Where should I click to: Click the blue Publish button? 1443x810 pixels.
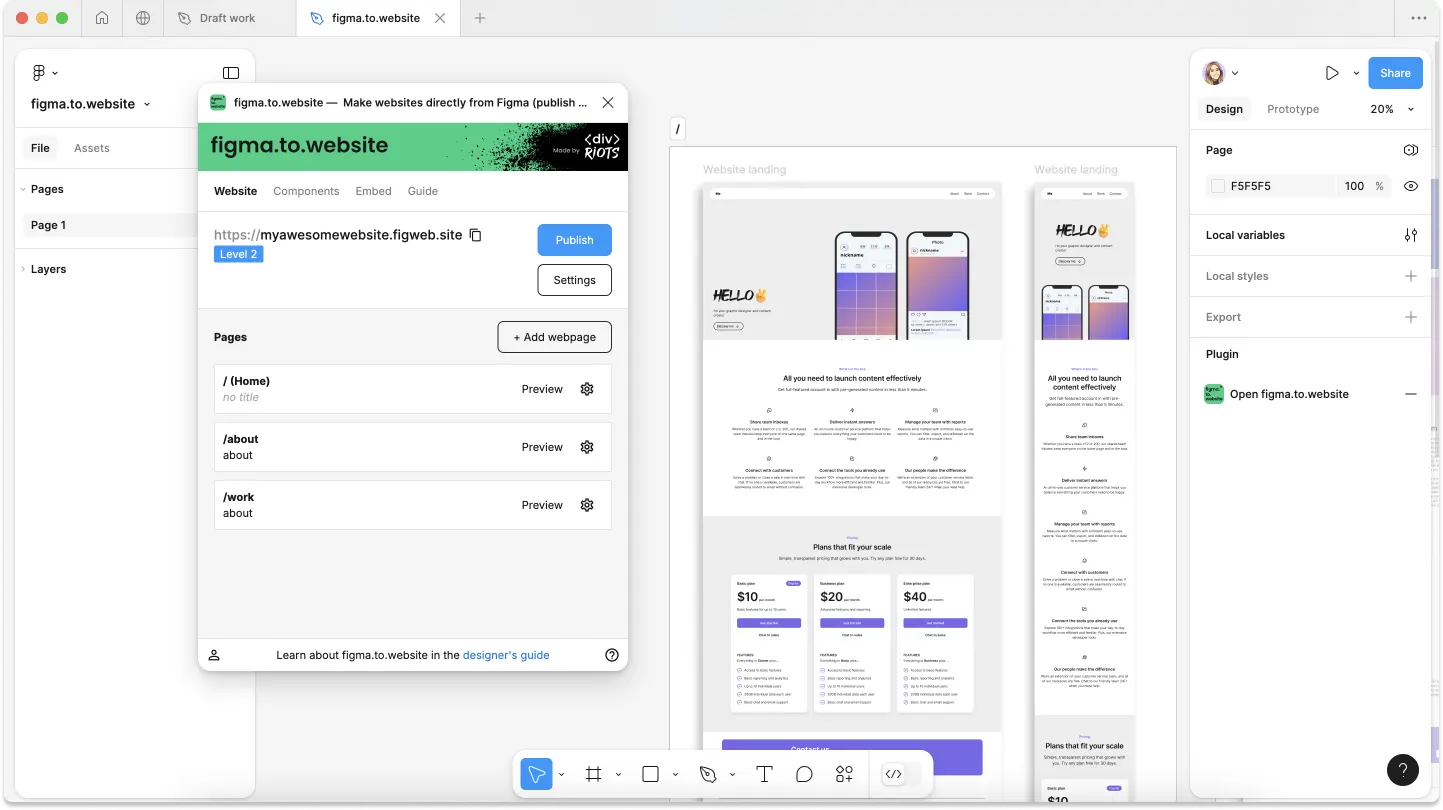pyautogui.click(x=574, y=240)
